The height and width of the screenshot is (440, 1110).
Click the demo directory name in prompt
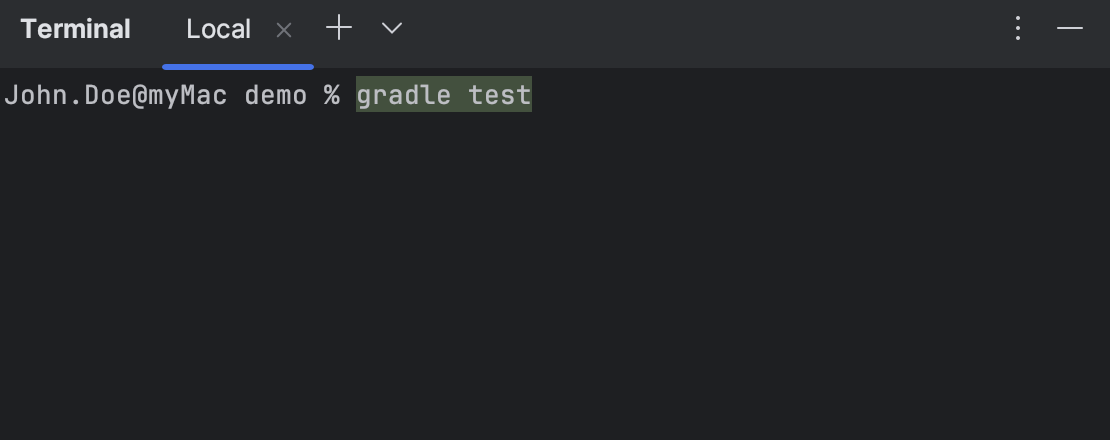coord(275,96)
